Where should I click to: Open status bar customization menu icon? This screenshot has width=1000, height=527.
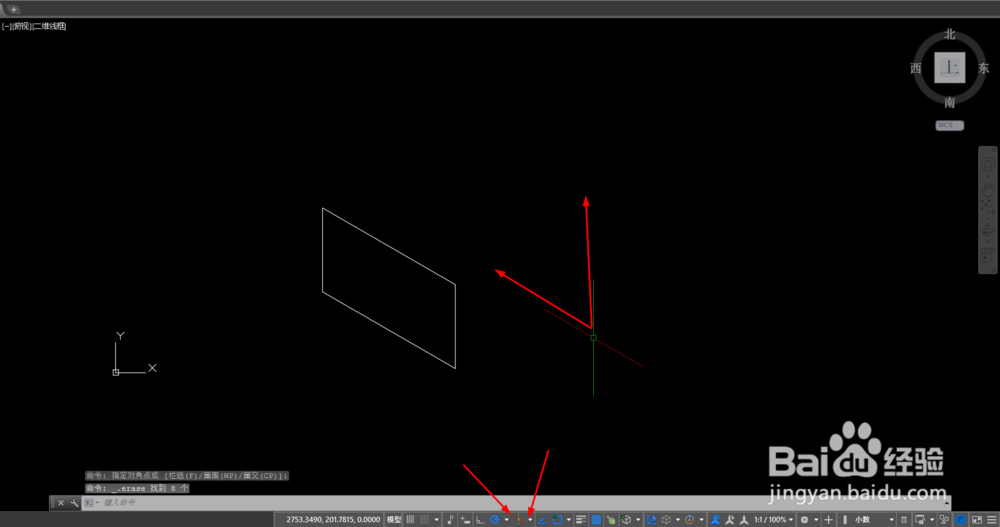coord(992,519)
